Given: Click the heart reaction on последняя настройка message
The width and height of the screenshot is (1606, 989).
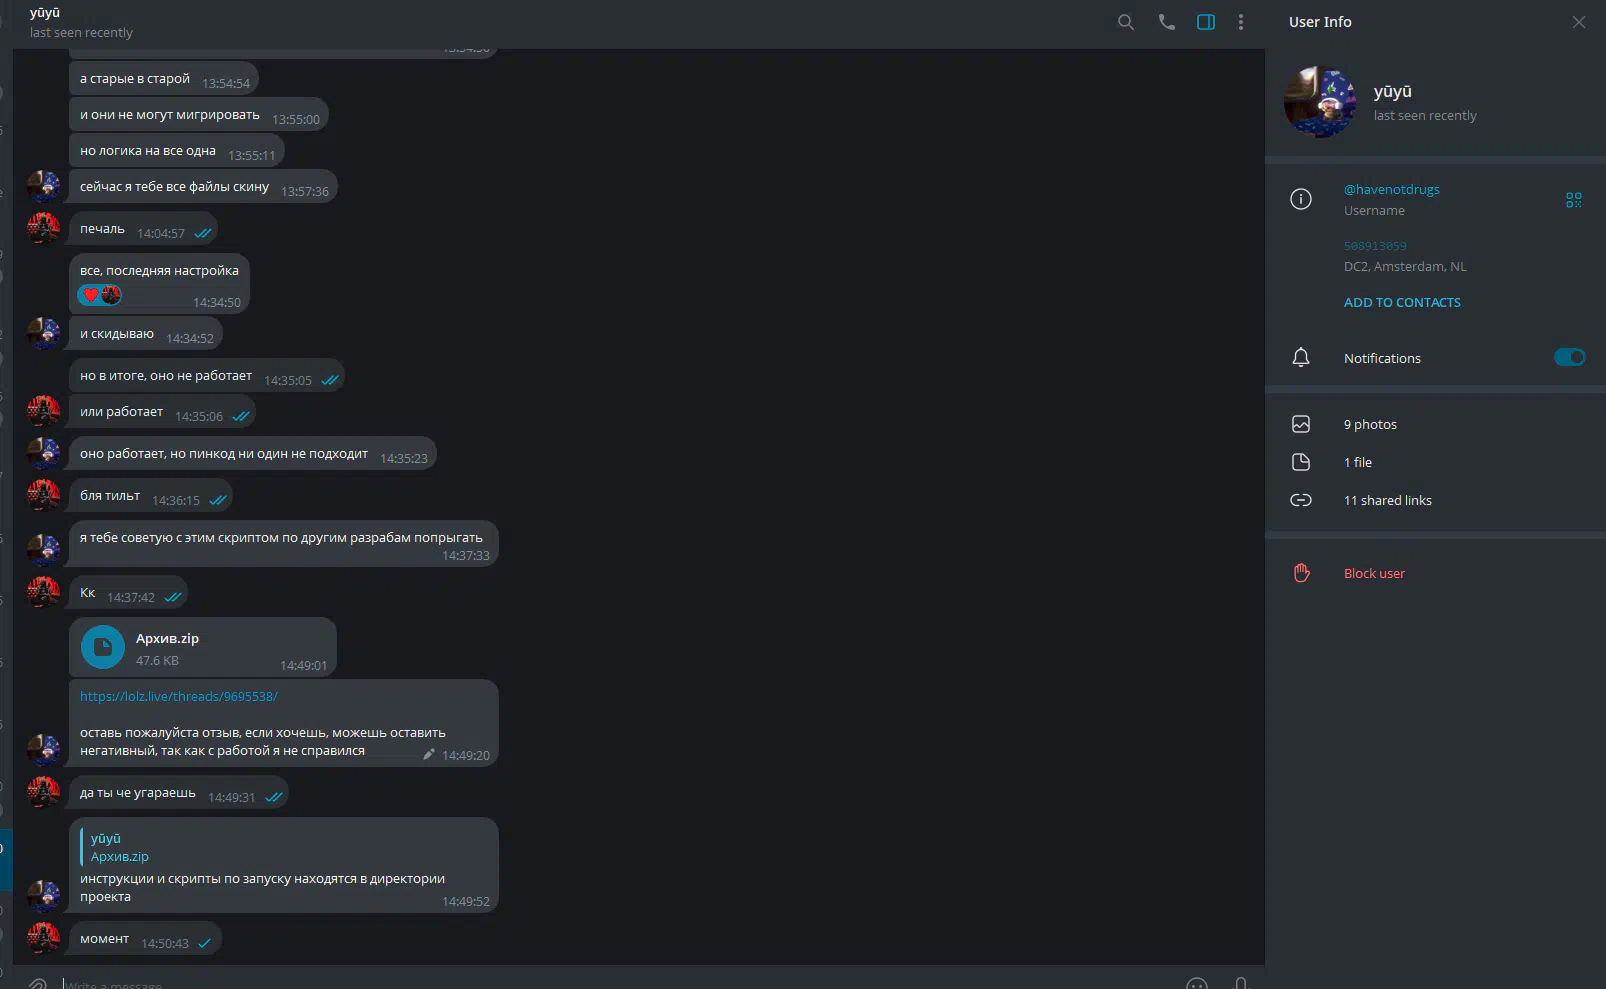Looking at the screenshot, I should tap(91, 295).
